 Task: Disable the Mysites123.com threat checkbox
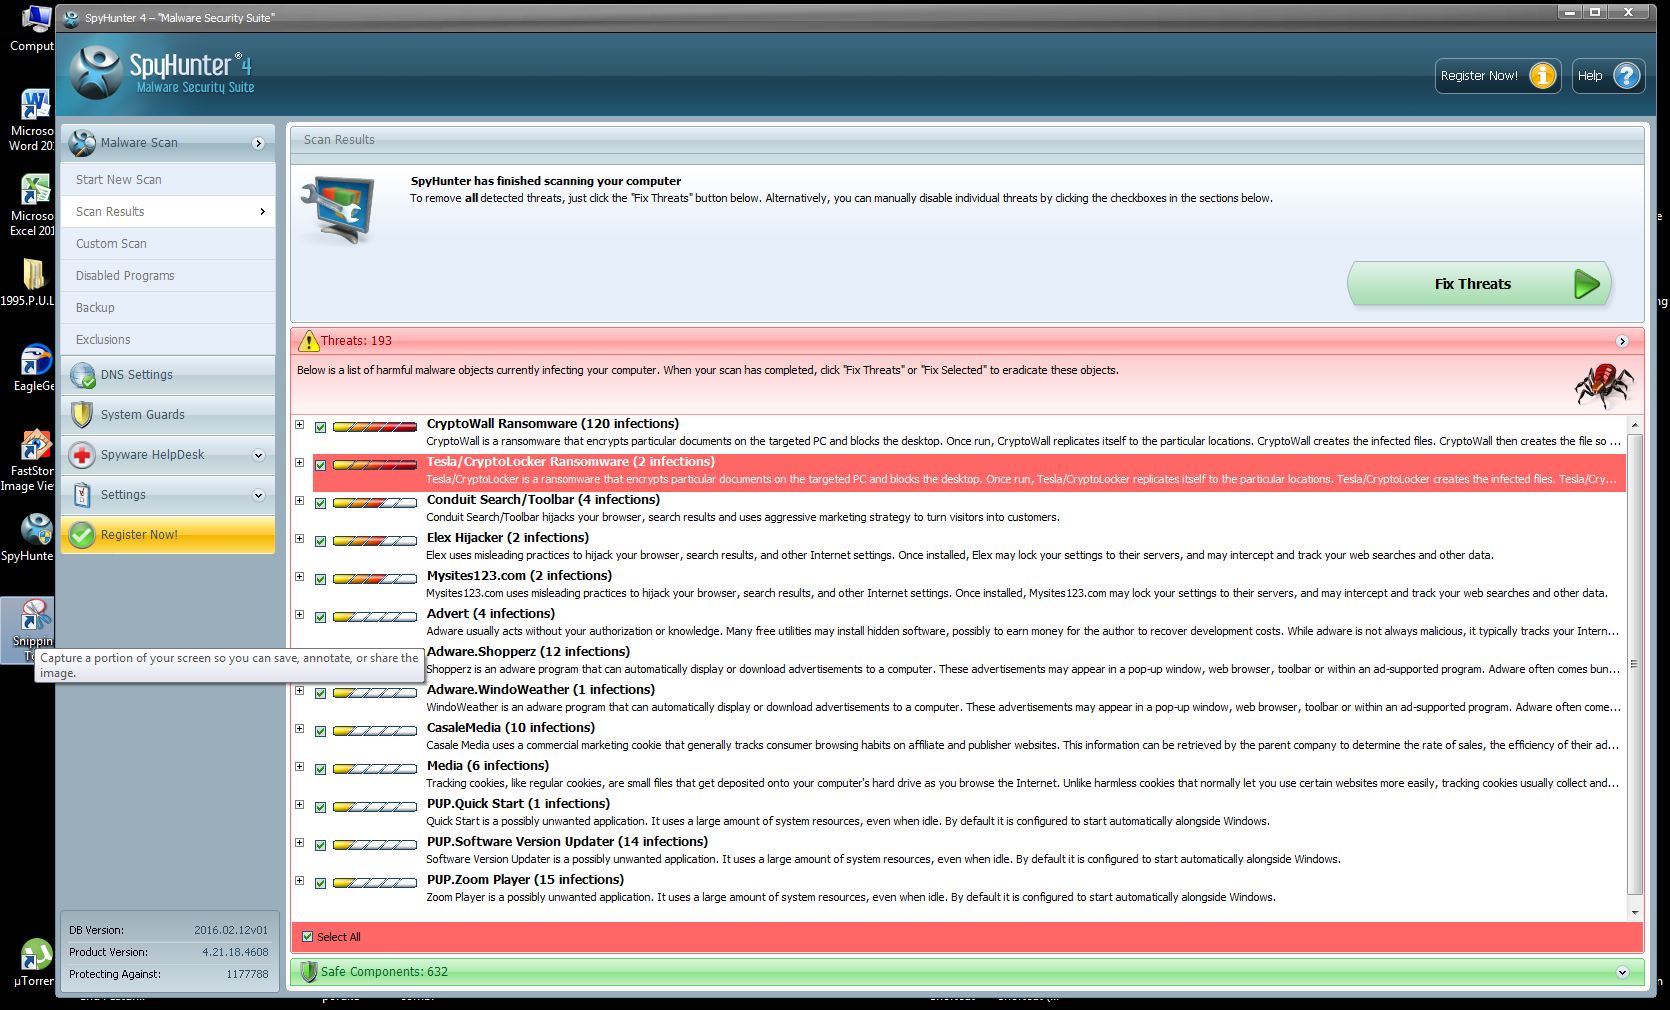(320, 579)
